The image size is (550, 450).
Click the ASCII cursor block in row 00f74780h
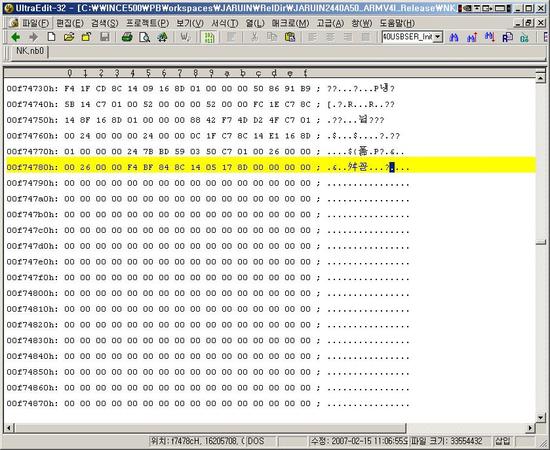392,167
